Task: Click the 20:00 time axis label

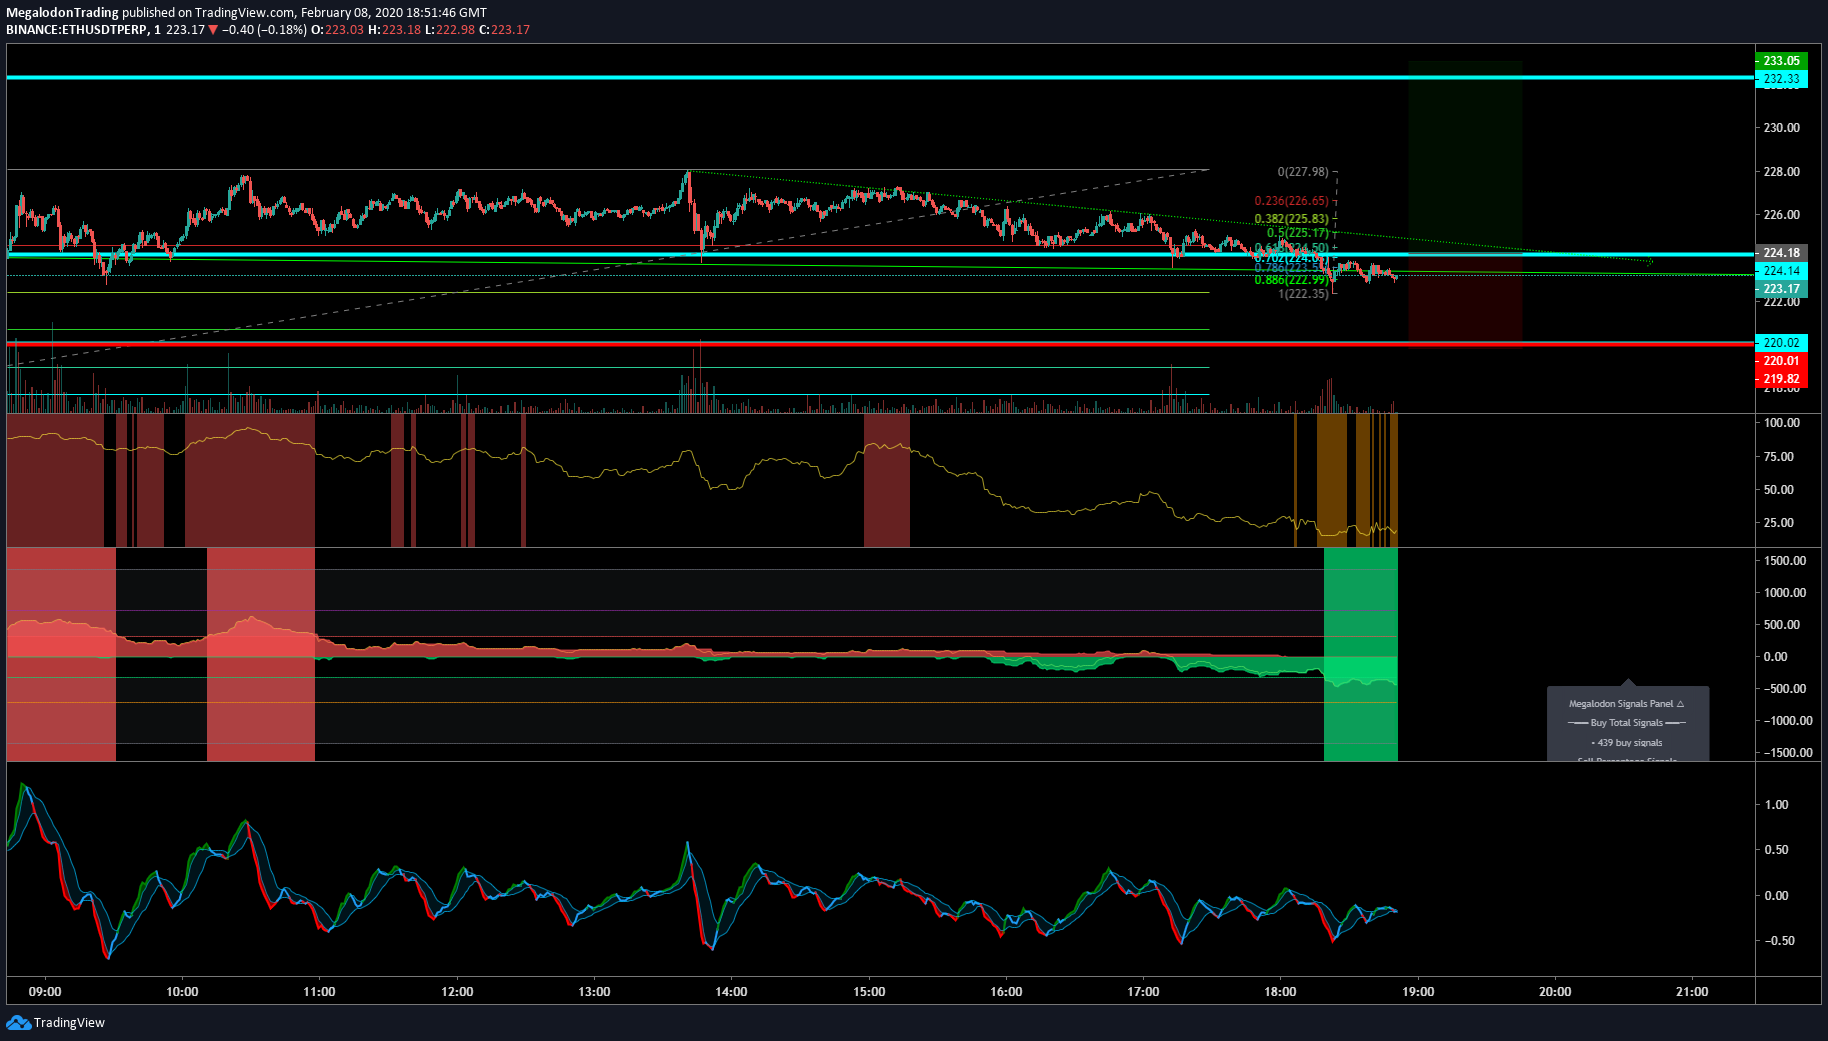Action: [x=1555, y=992]
